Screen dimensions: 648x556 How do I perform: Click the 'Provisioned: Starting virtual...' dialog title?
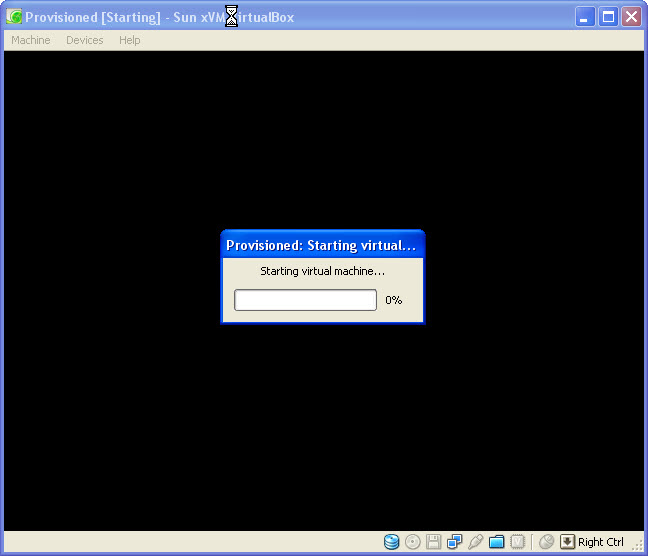(x=321, y=245)
